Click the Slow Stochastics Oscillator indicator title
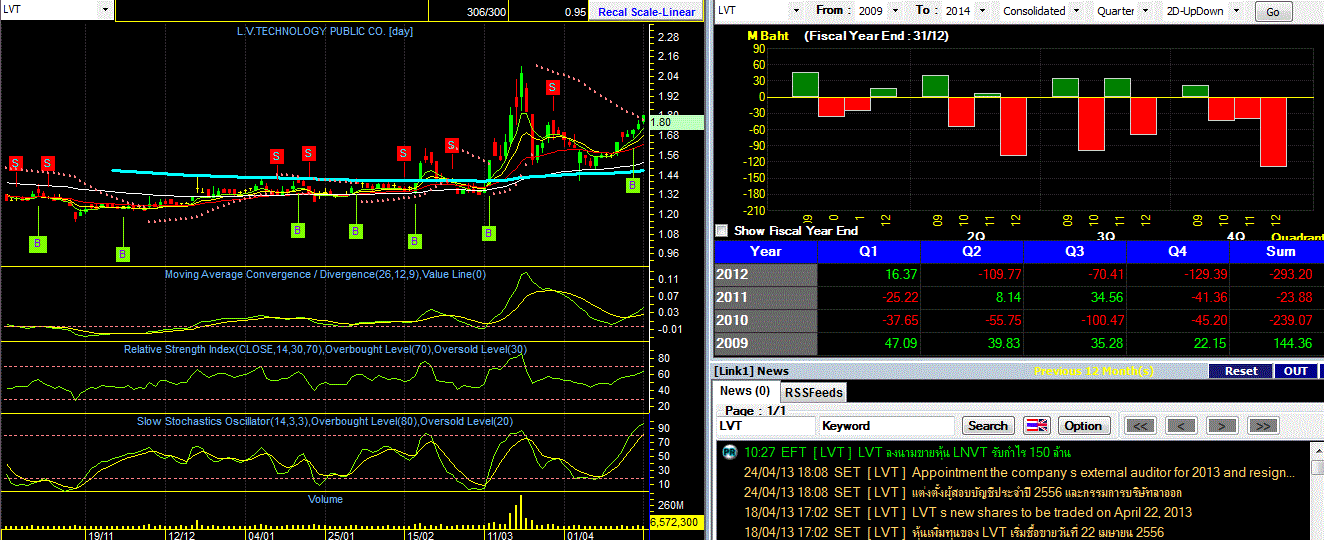The height and width of the screenshot is (540, 1324). click(x=325, y=421)
